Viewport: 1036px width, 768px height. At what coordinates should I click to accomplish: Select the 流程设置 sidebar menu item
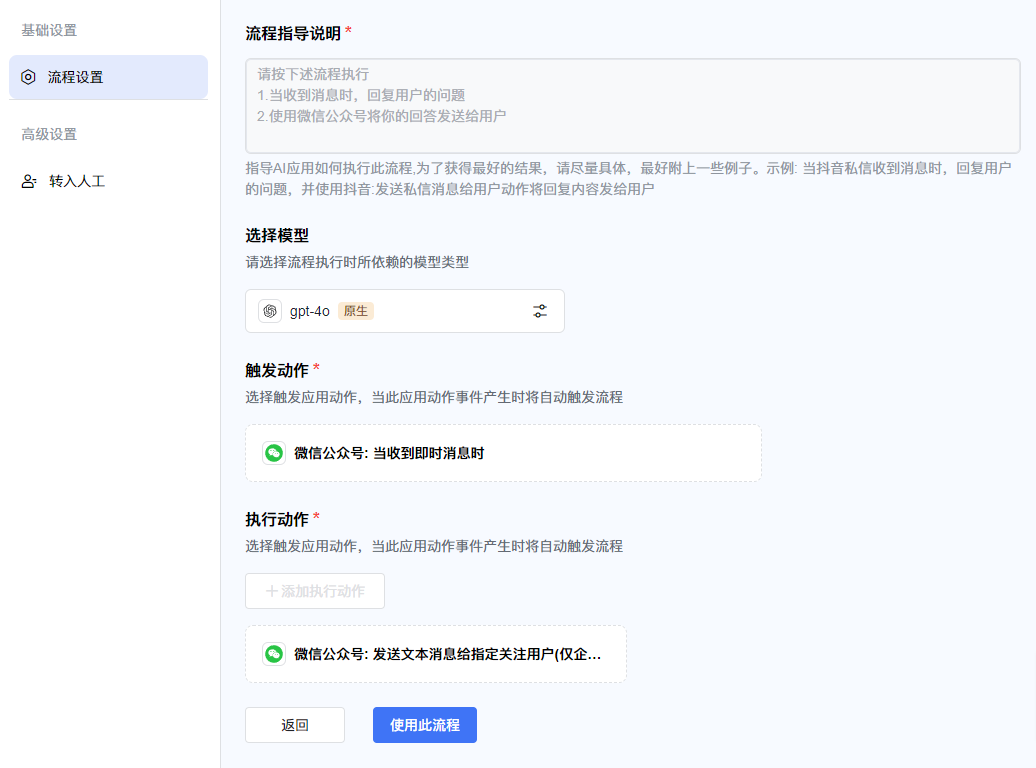click(108, 77)
